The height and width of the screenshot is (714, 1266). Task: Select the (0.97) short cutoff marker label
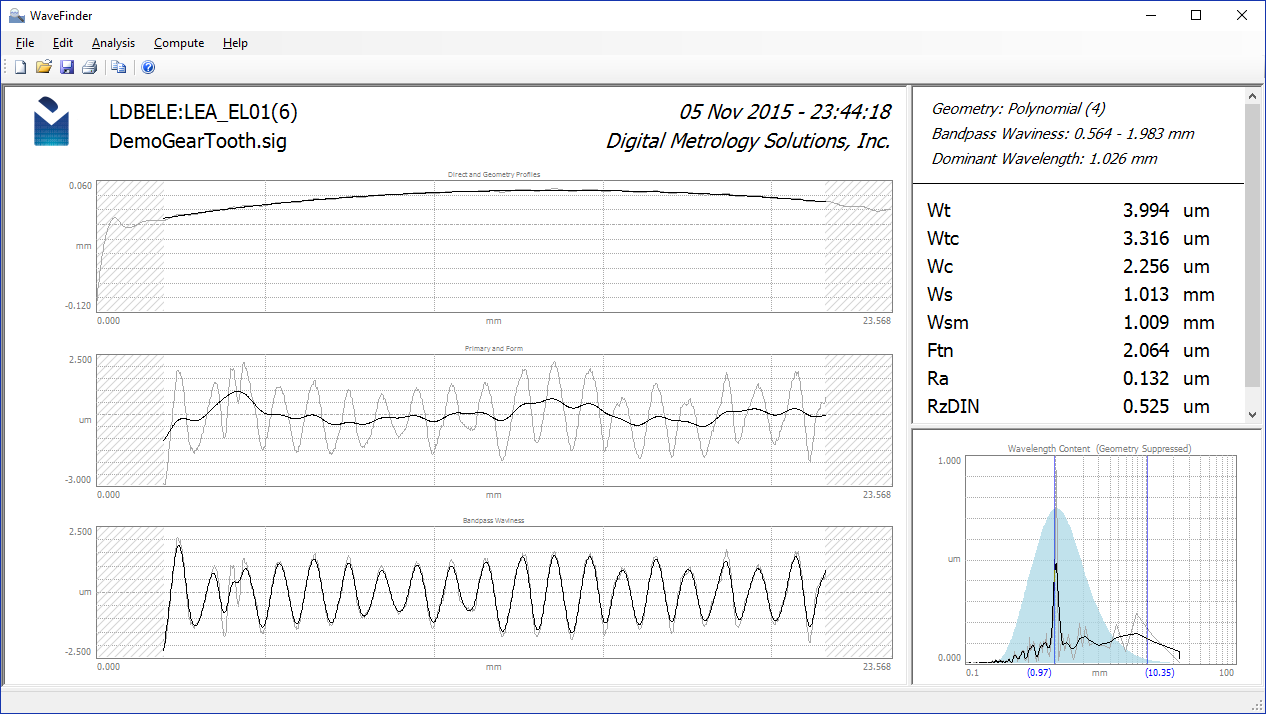pyautogui.click(x=1039, y=673)
